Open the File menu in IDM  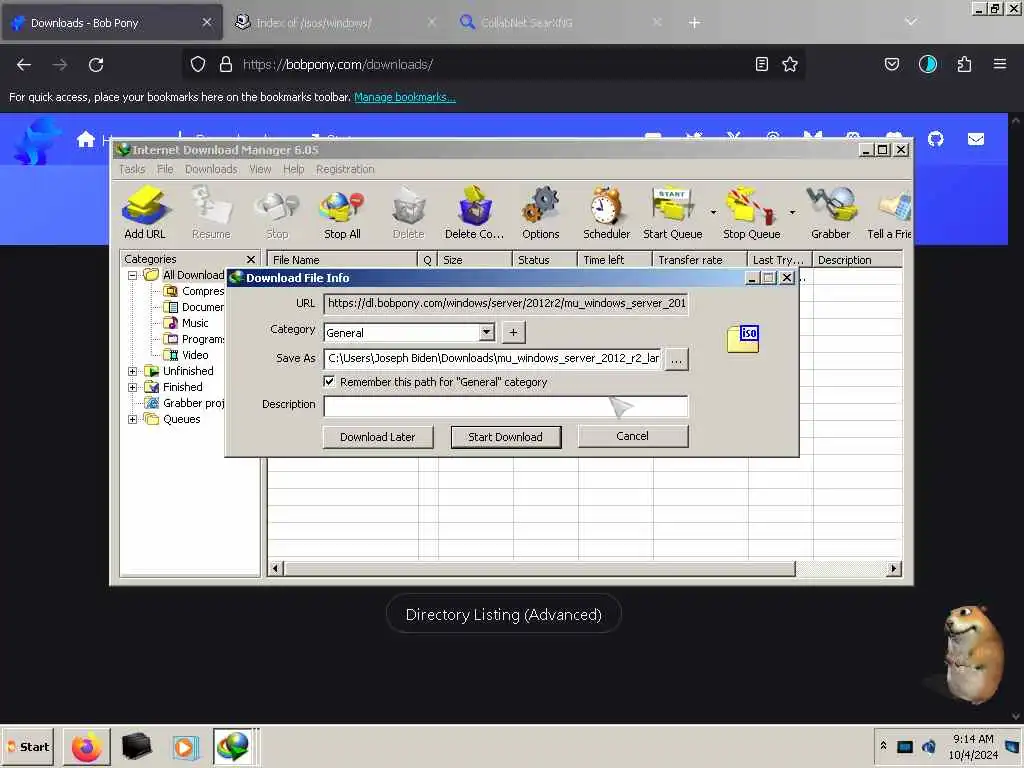pos(165,169)
